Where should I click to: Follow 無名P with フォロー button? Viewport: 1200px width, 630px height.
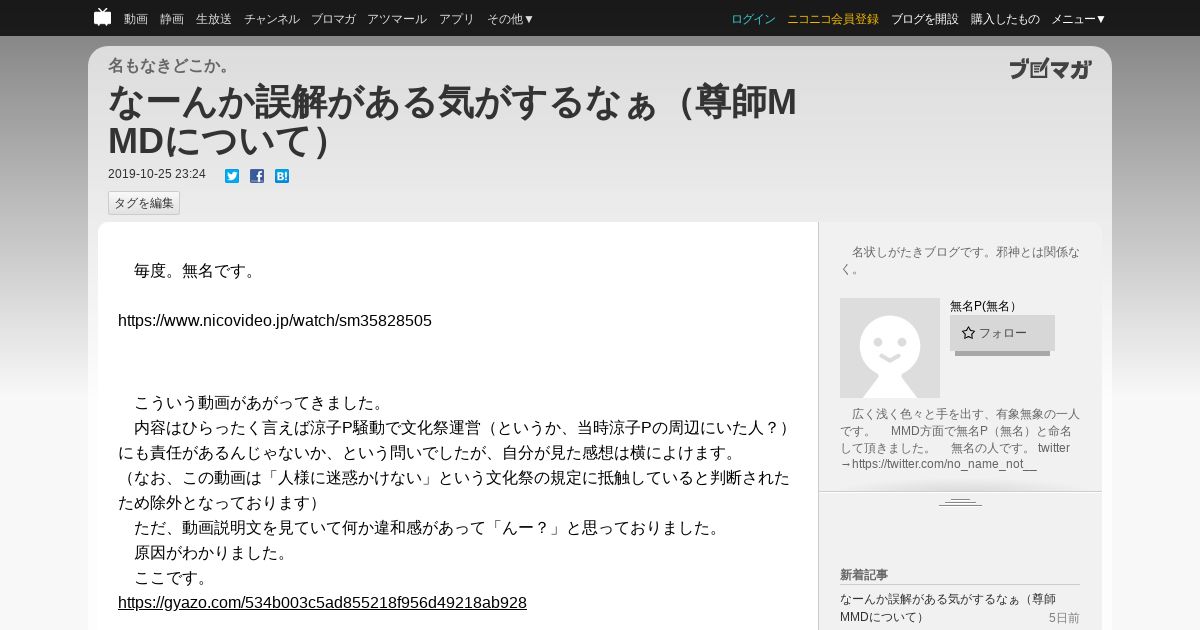pos(1002,333)
